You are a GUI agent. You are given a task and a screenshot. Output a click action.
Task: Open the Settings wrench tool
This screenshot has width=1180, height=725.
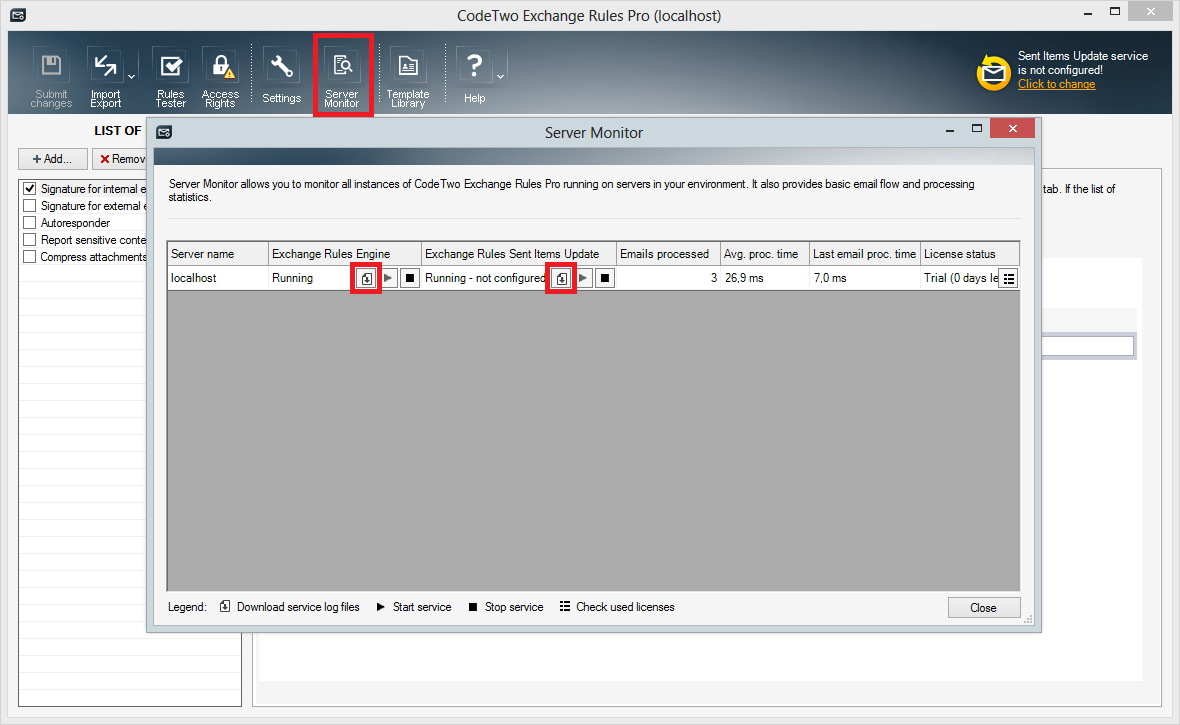coord(281,78)
